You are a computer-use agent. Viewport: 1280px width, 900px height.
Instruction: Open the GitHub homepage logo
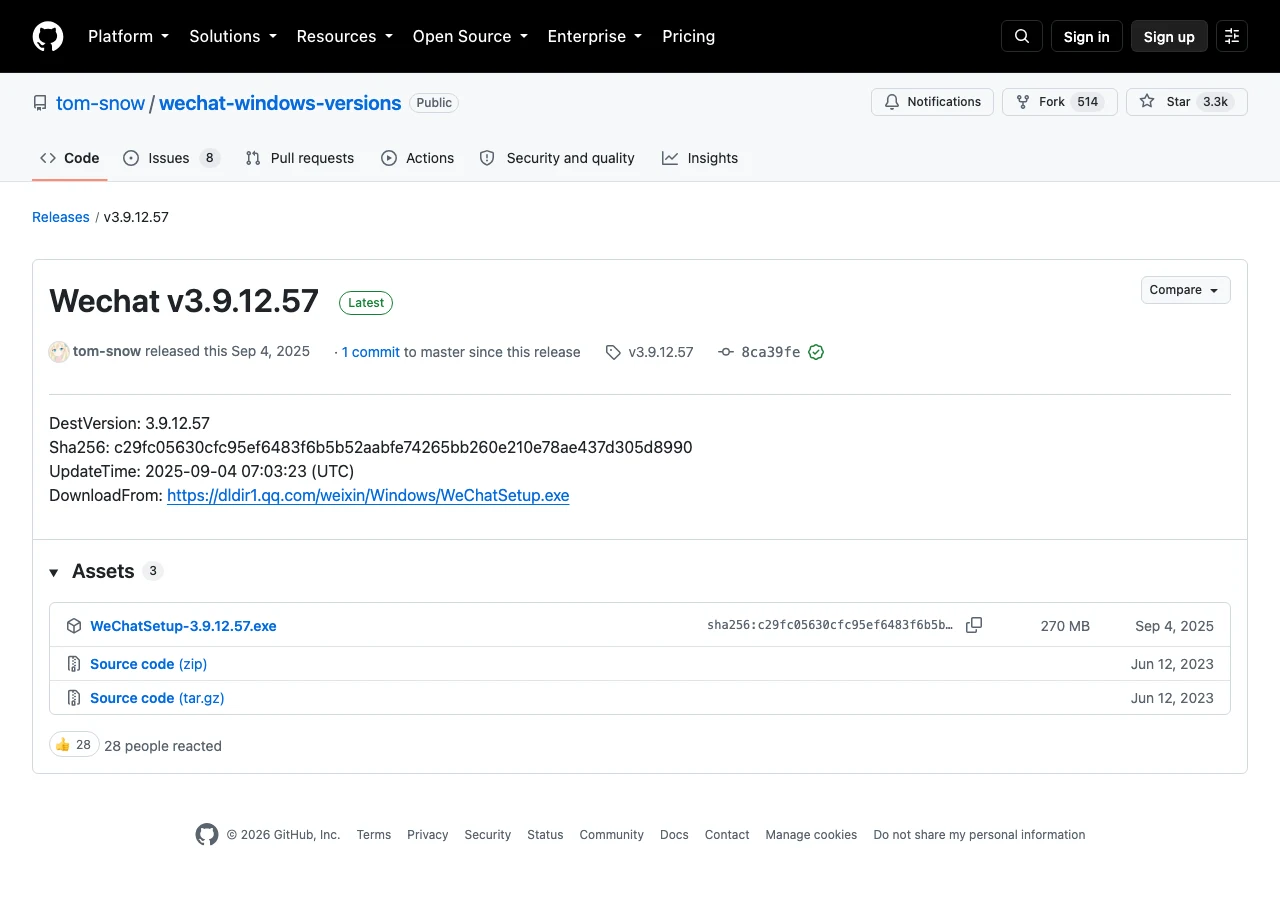pos(48,36)
